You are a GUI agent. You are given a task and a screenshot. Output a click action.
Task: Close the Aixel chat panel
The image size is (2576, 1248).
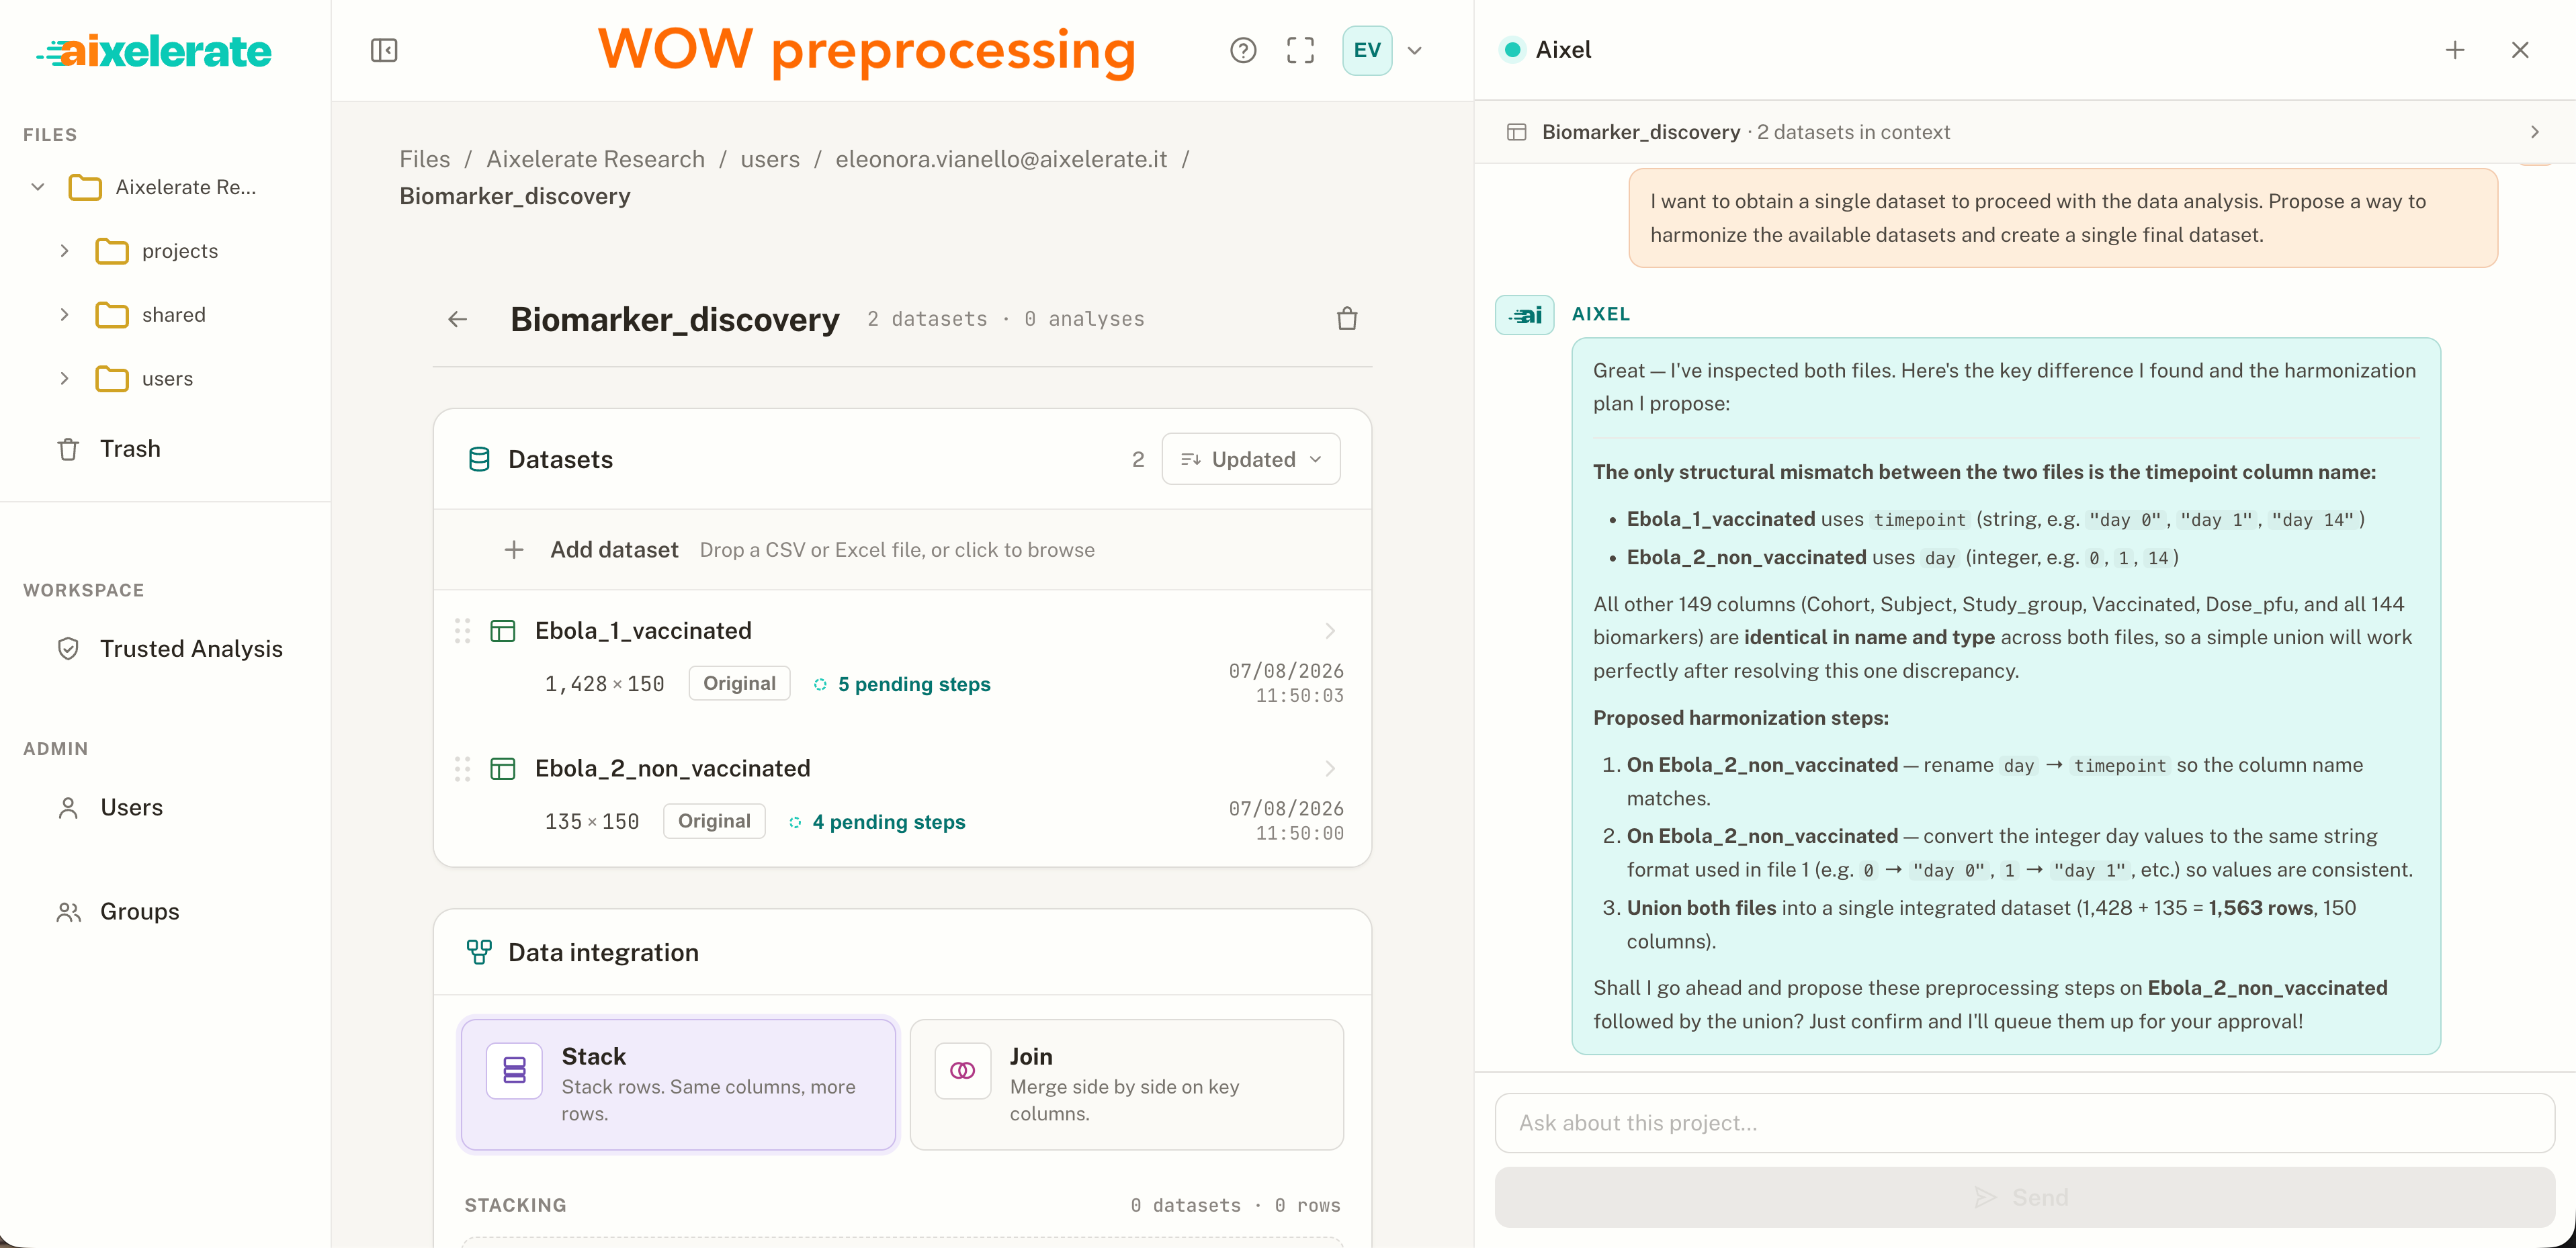point(2520,50)
